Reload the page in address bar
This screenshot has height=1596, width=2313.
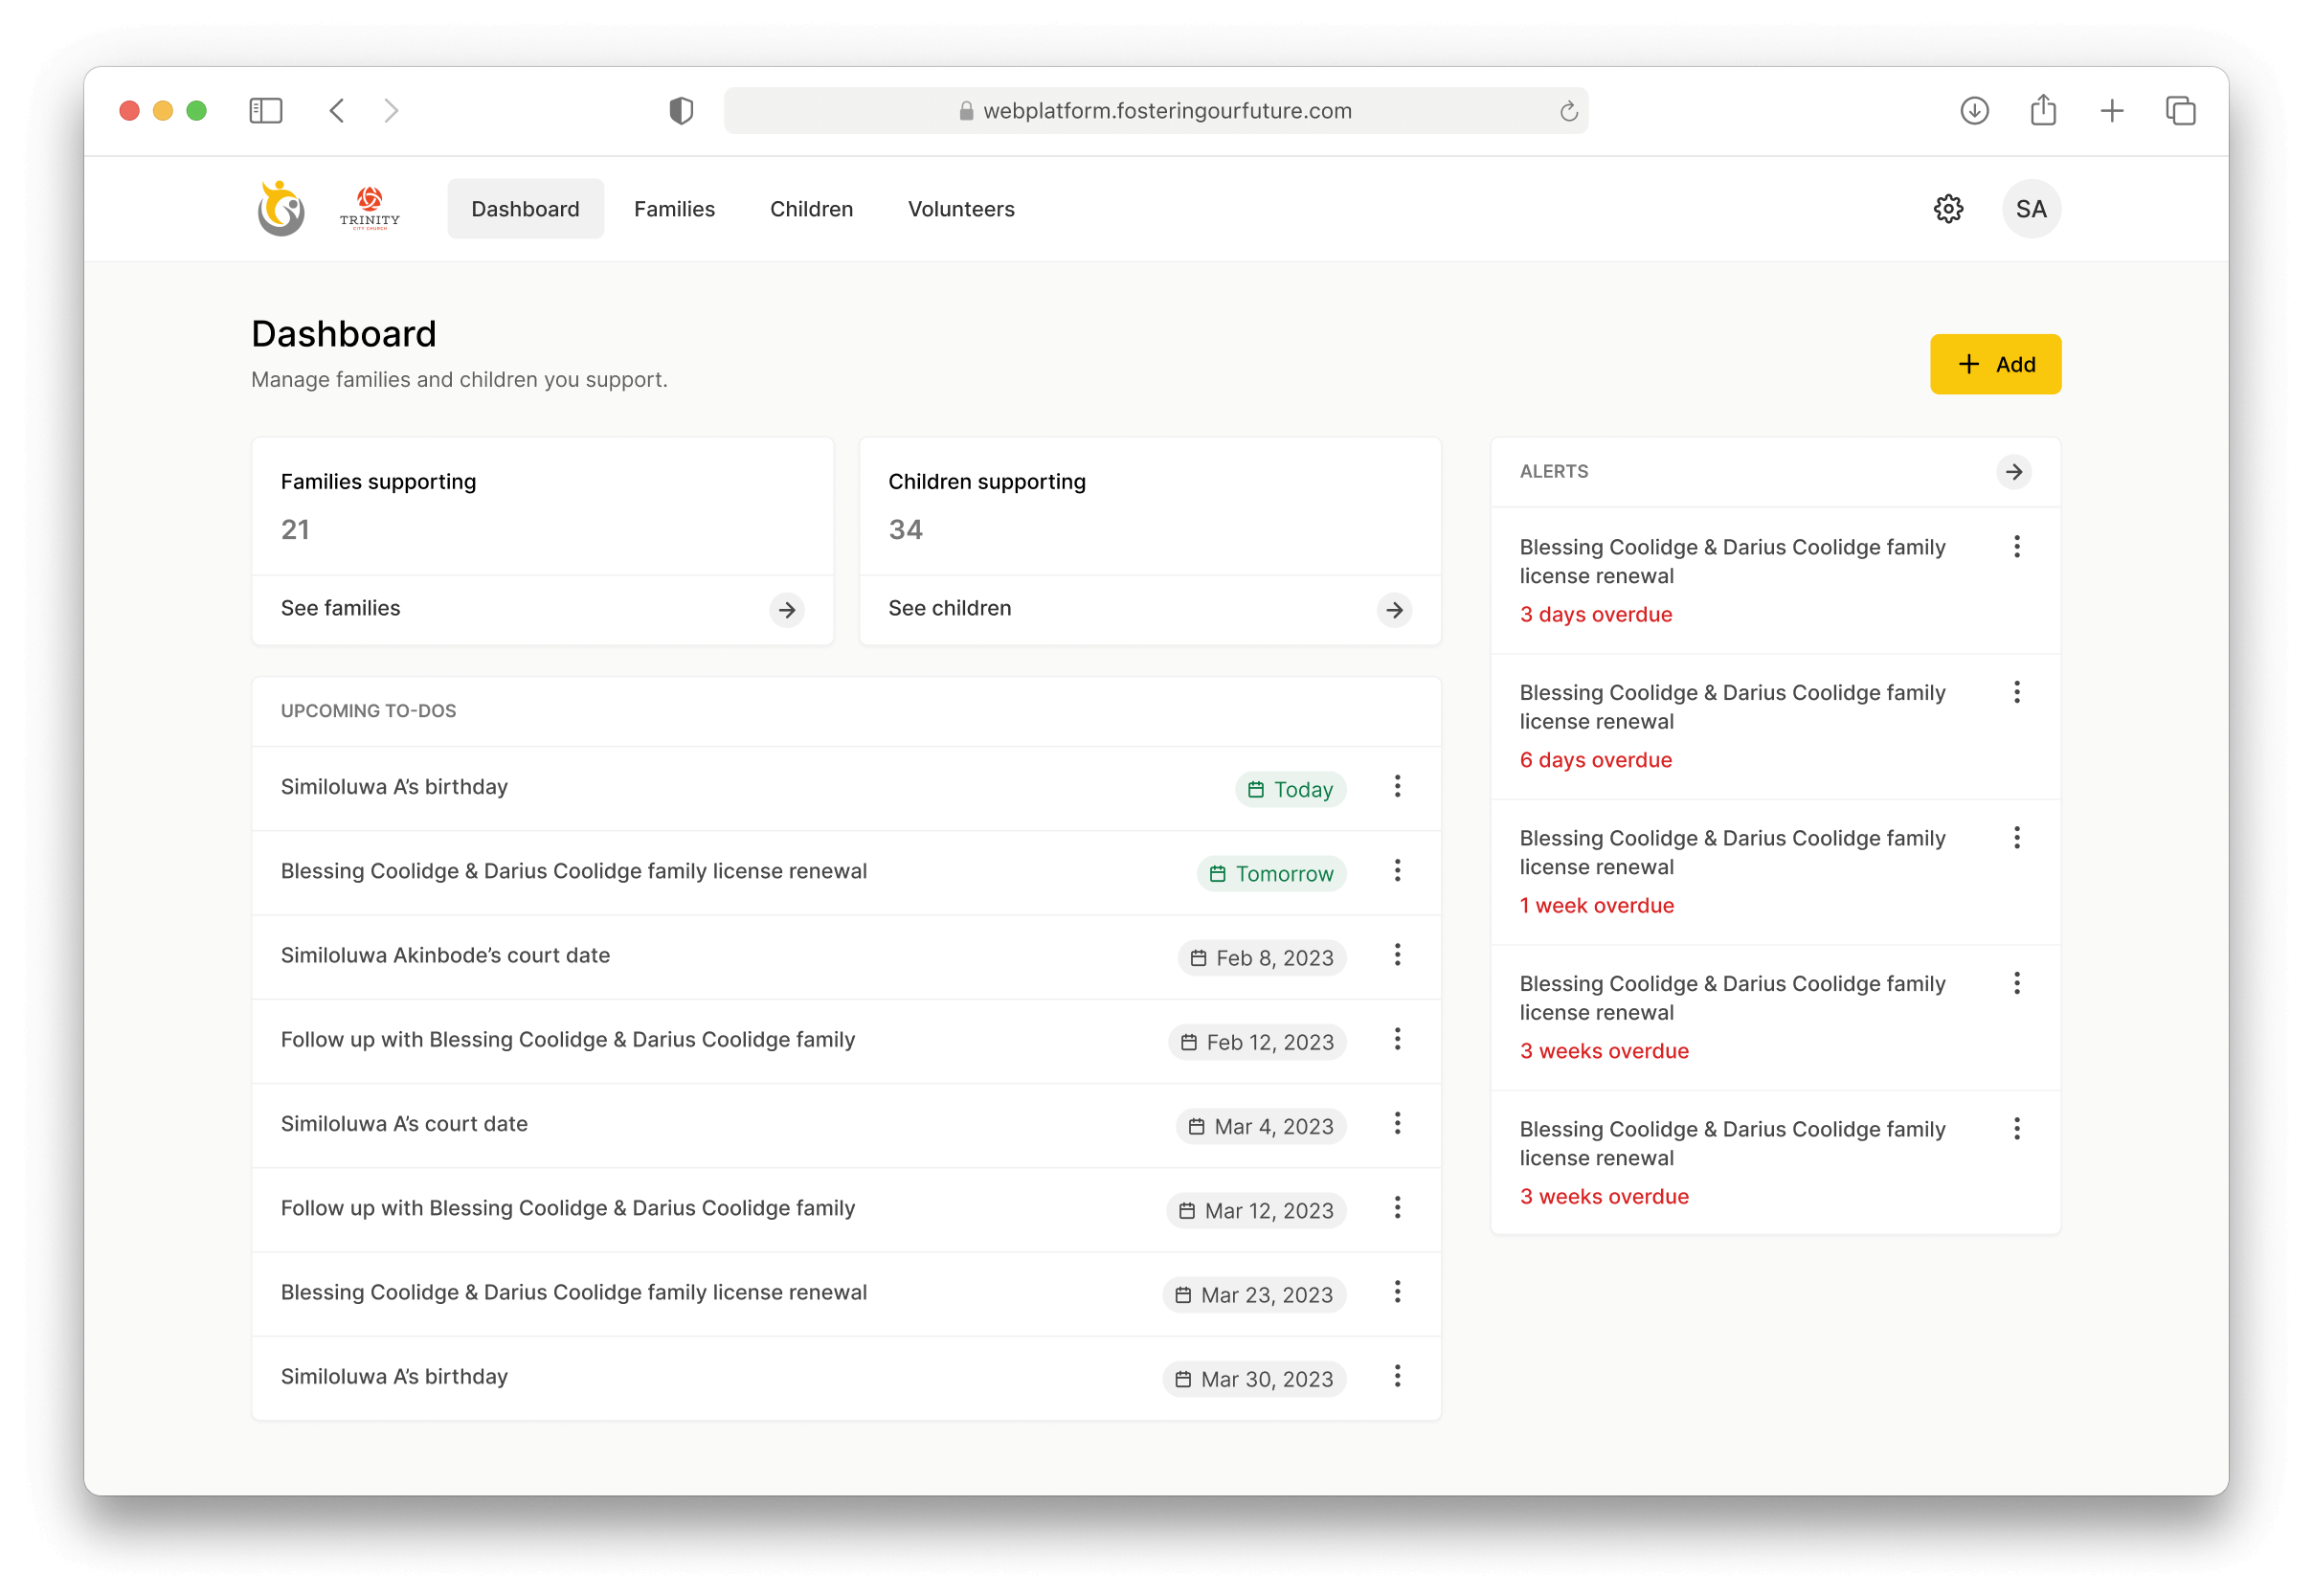[x=1568, y=112]
